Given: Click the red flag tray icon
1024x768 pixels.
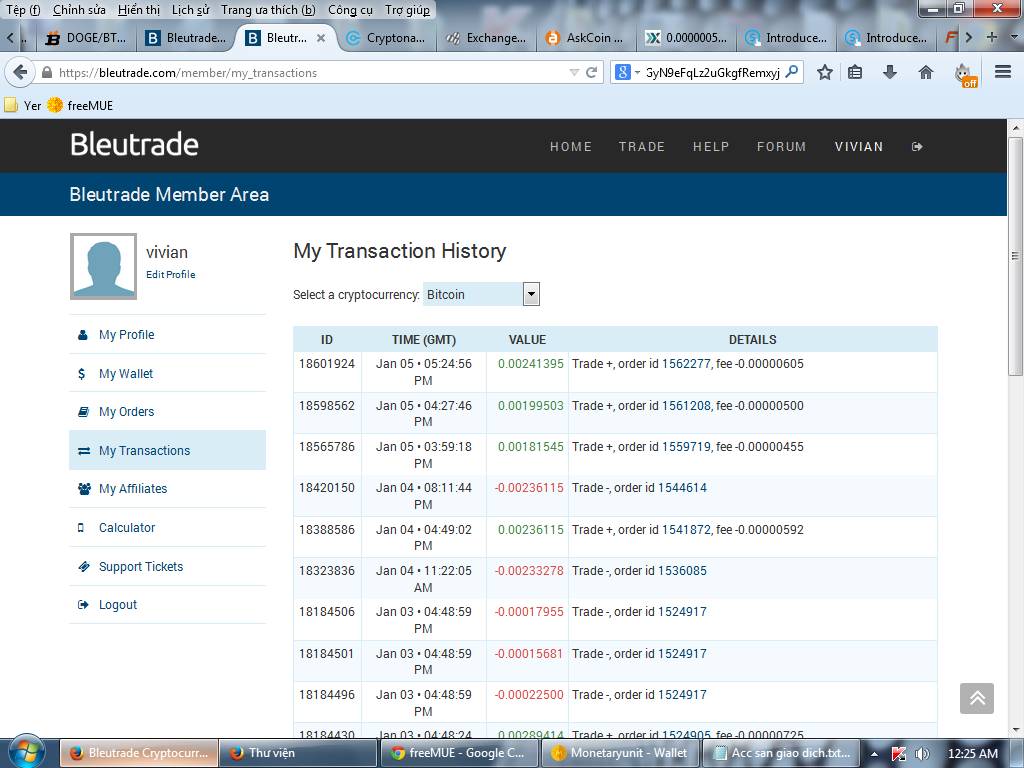Looking at the screenshot, I should [x=899, y=753].
